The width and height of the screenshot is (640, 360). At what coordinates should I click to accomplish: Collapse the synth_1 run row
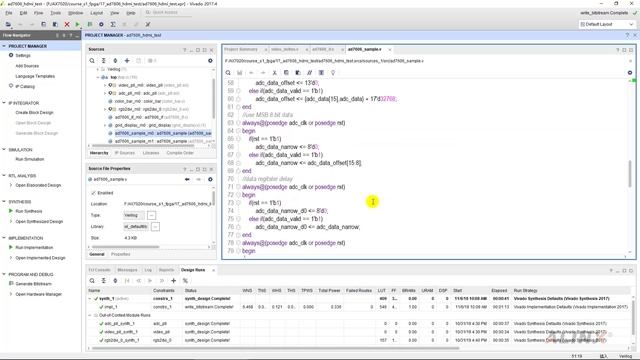pos(90,299)
